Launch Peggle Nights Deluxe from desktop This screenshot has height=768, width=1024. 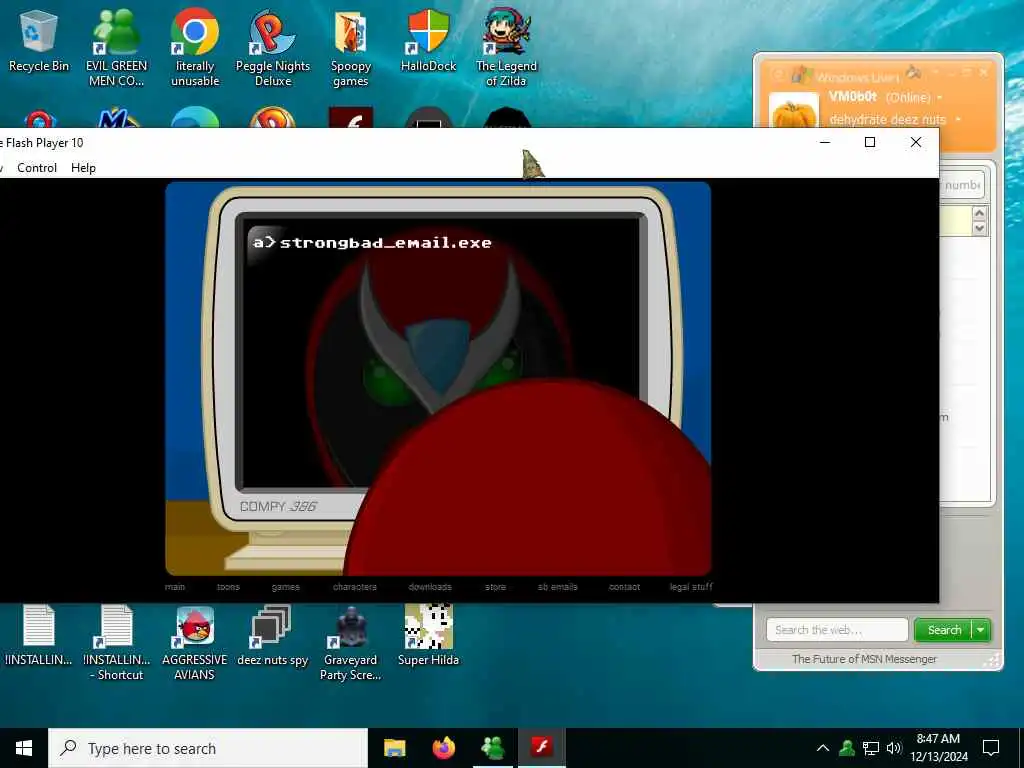pos(273,47)
